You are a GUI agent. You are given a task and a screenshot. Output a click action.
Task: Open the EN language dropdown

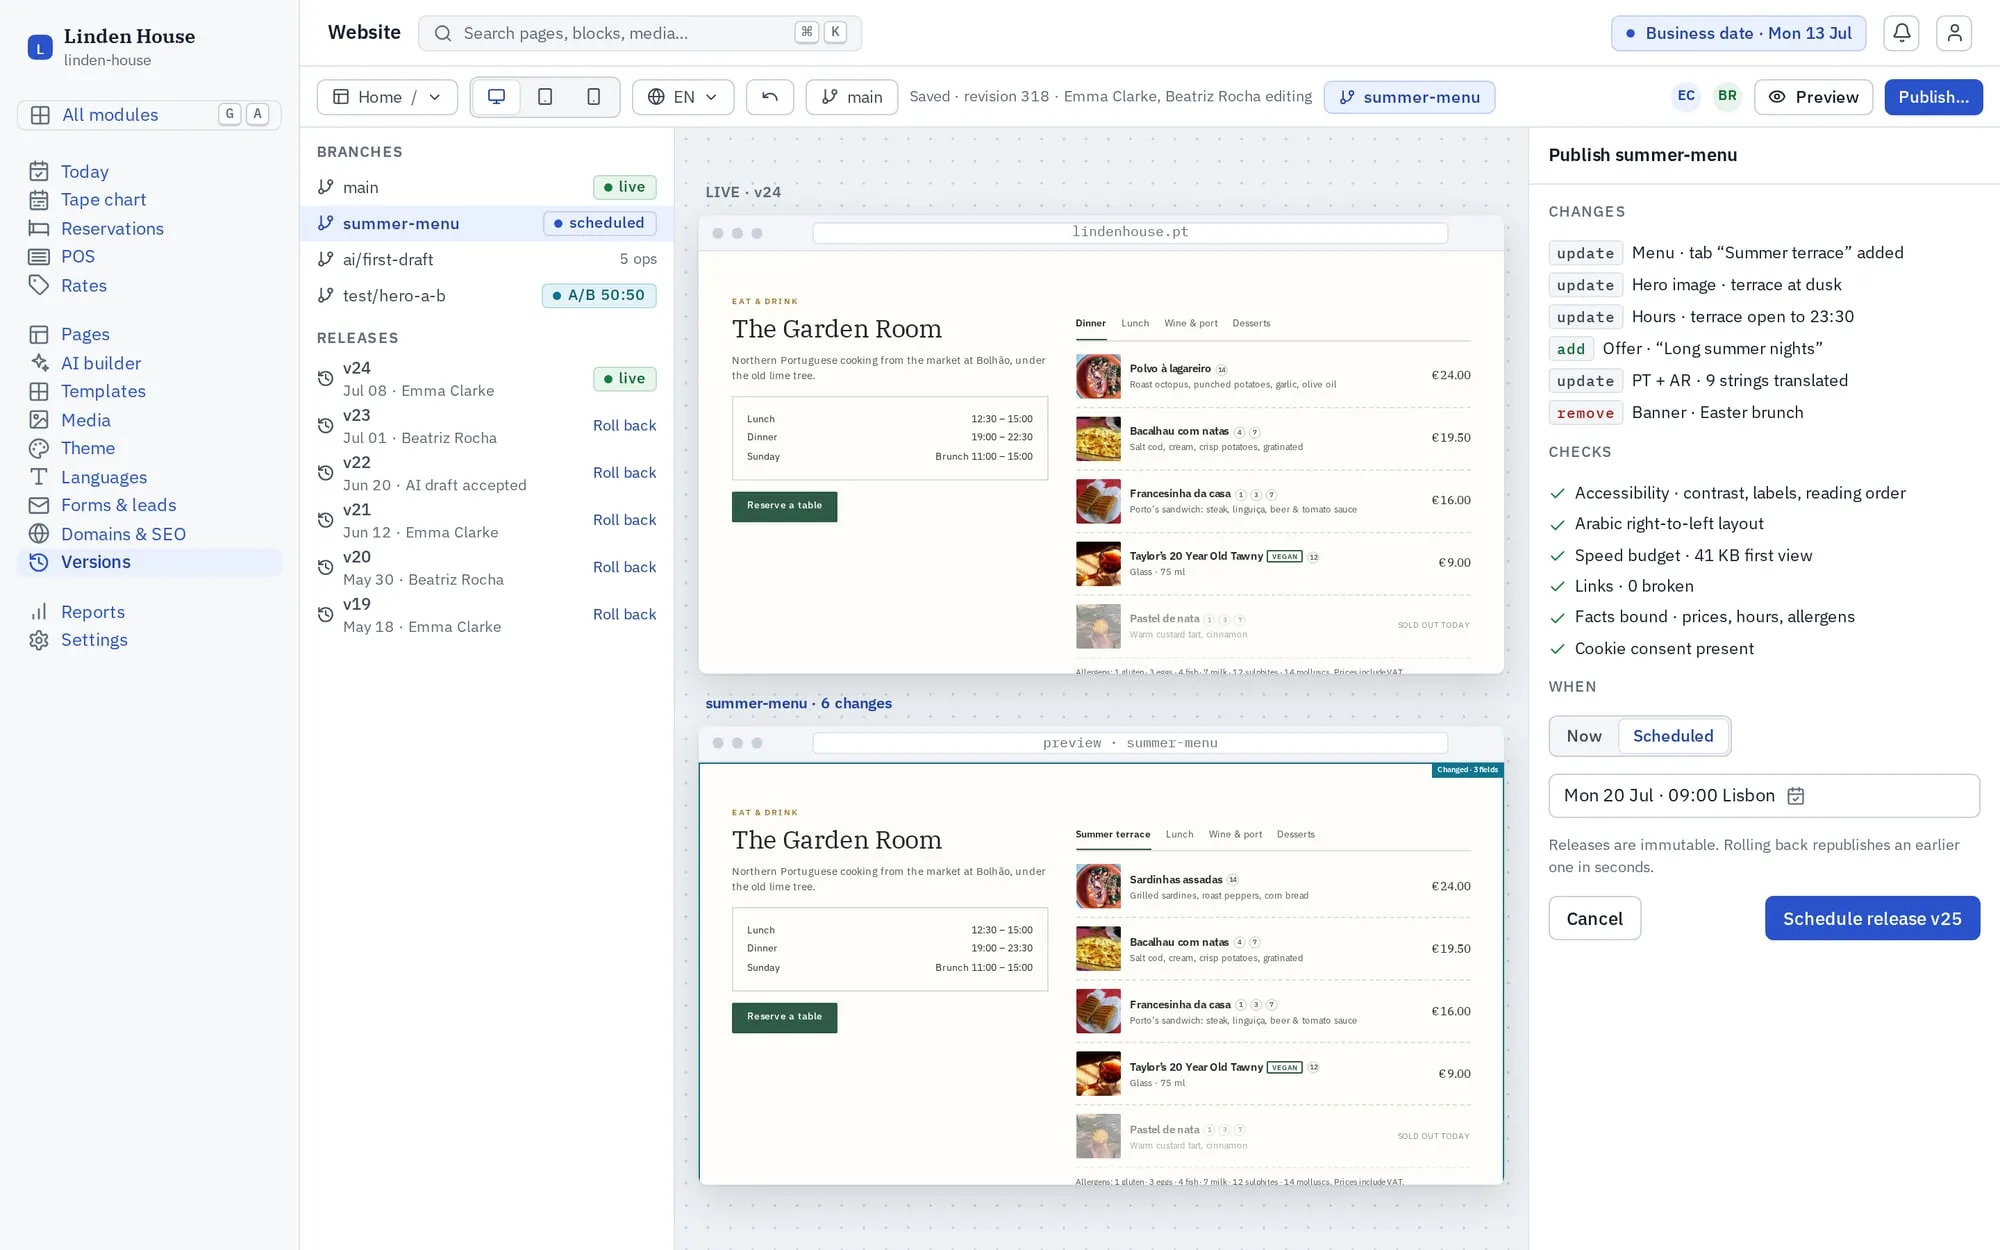(x=683, y=97)
